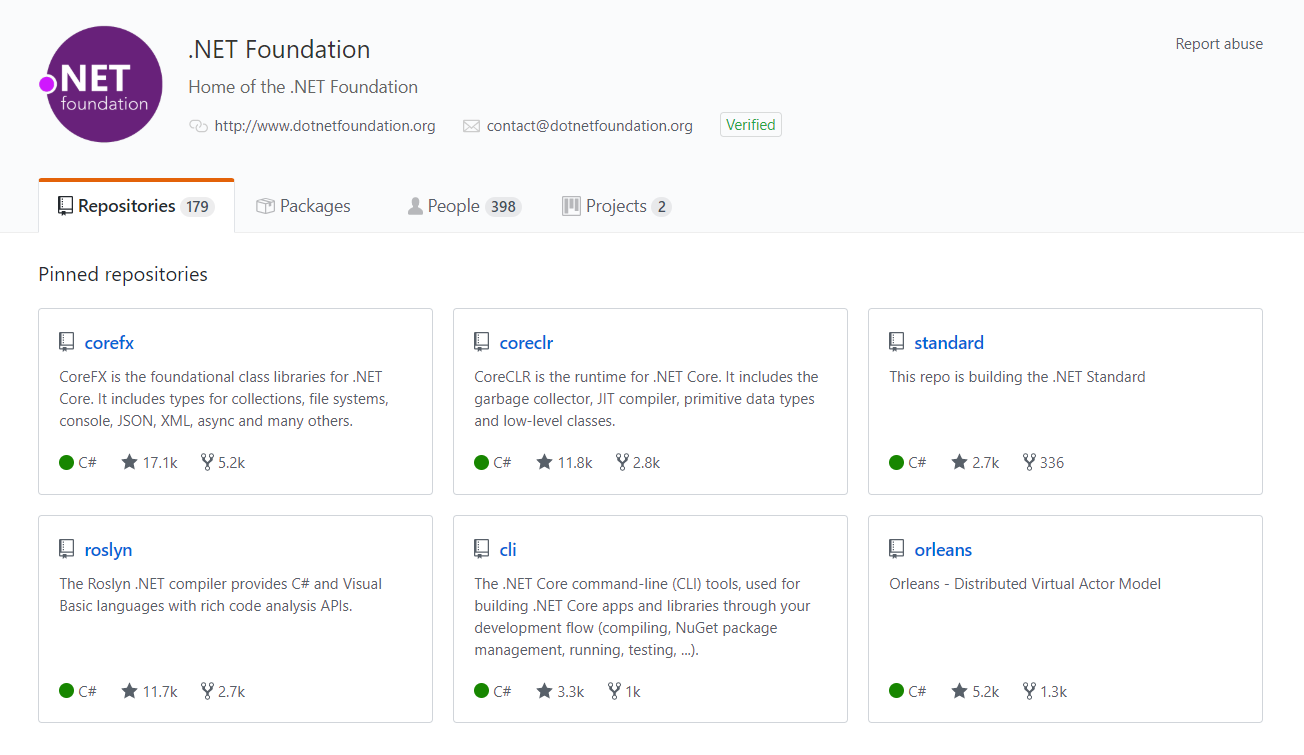
Task: Click the .NET Foundation logo avatar
Action: pos(104,84)
